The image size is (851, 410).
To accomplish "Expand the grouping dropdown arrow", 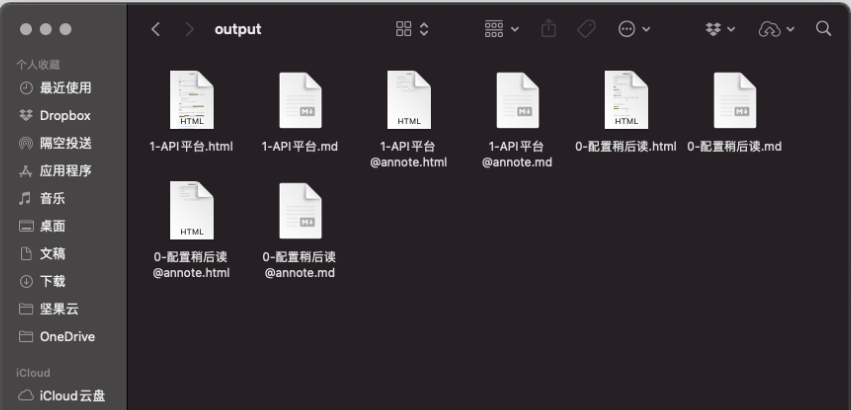I will 515,29.
